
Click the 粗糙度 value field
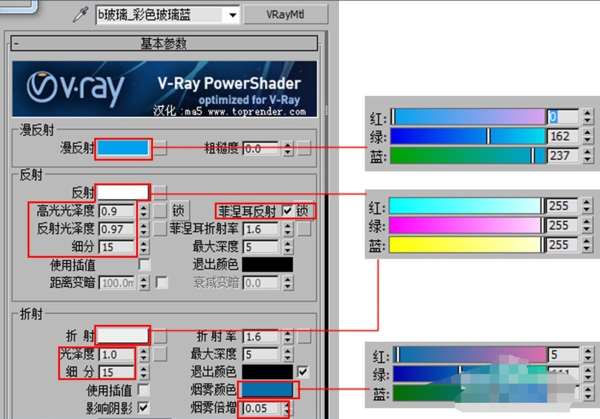(x=261, y=148)
